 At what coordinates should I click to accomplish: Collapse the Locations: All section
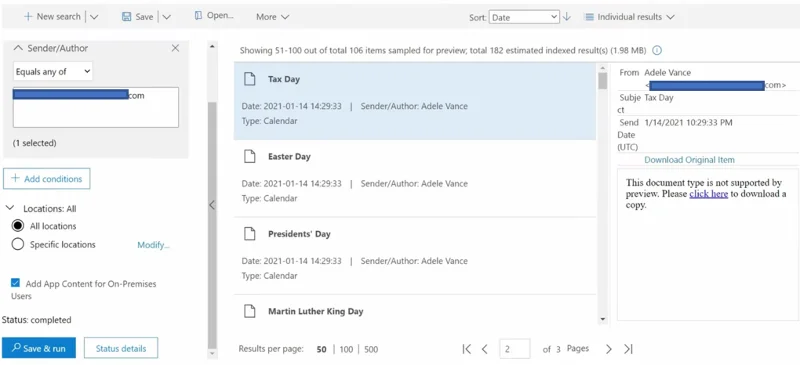tap(10, 208)
